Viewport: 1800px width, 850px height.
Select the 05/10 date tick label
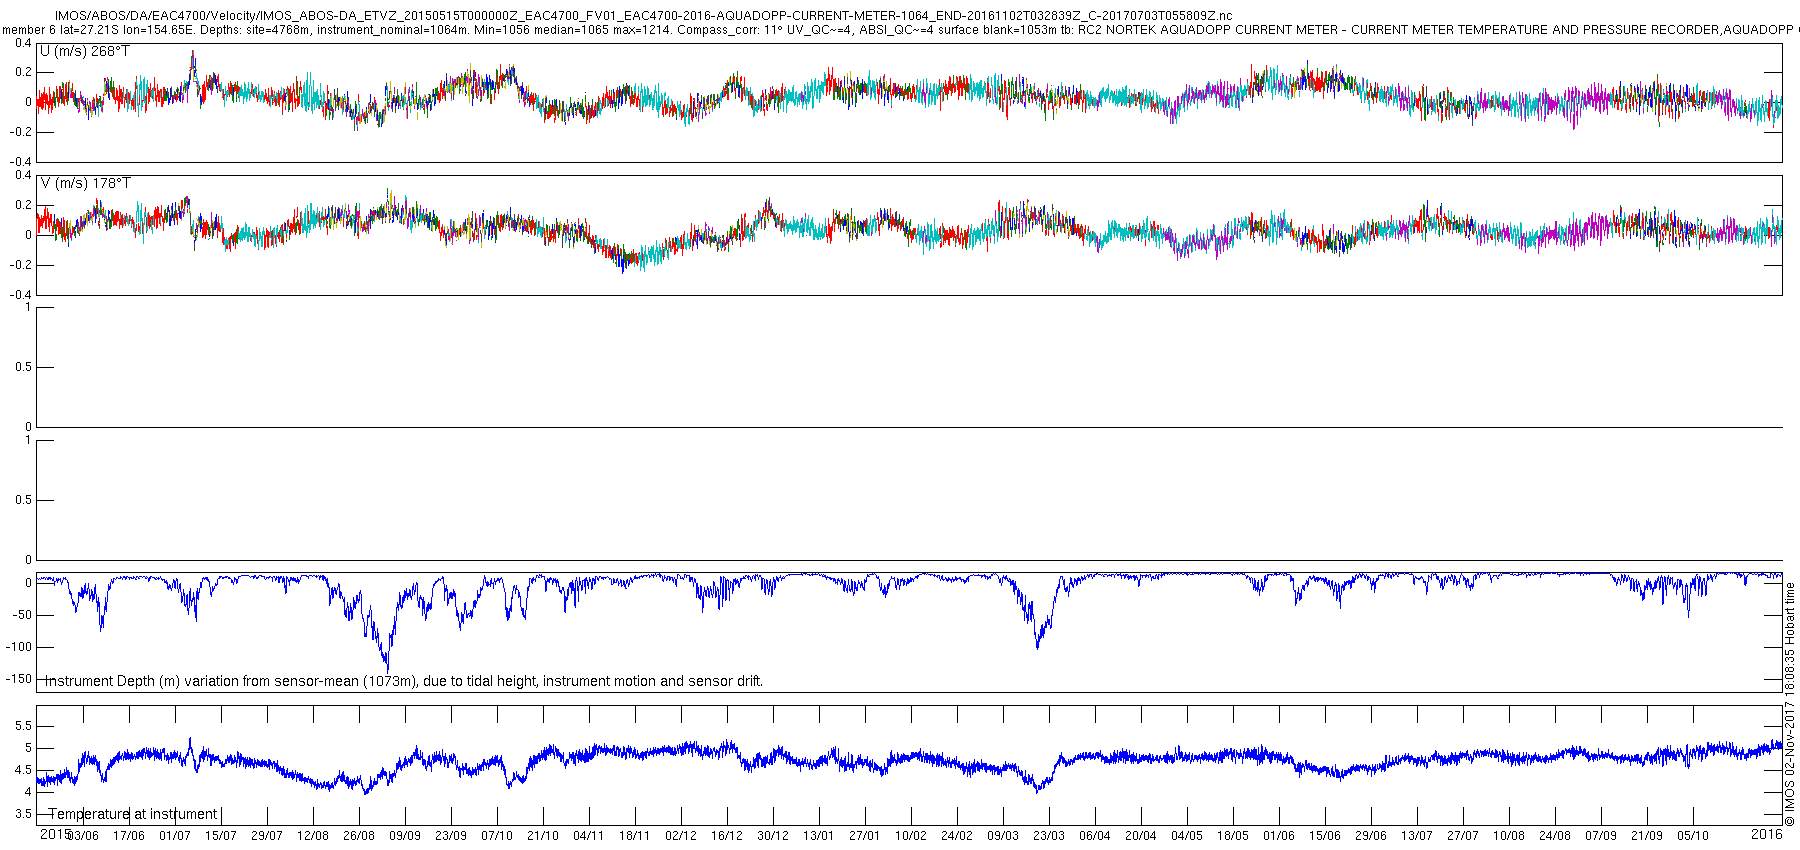pos(1693,836)
